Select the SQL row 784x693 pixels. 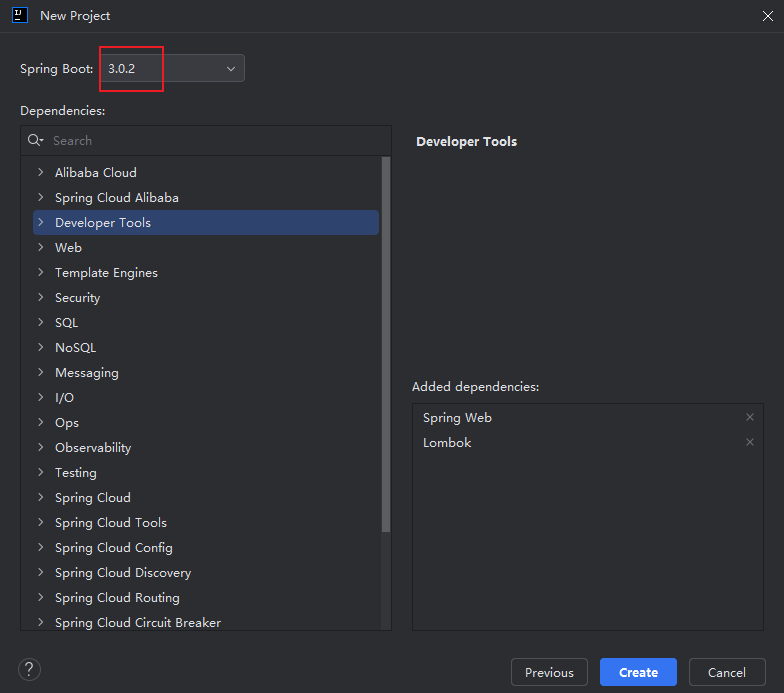[206, 322]
